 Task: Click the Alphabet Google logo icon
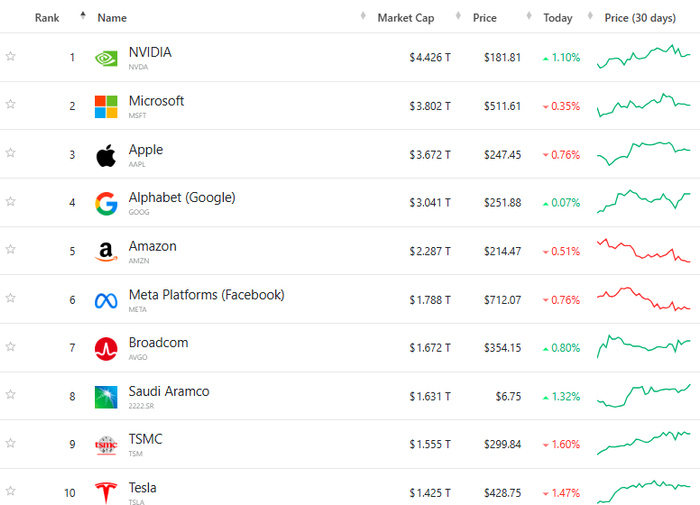pos(106,203)
